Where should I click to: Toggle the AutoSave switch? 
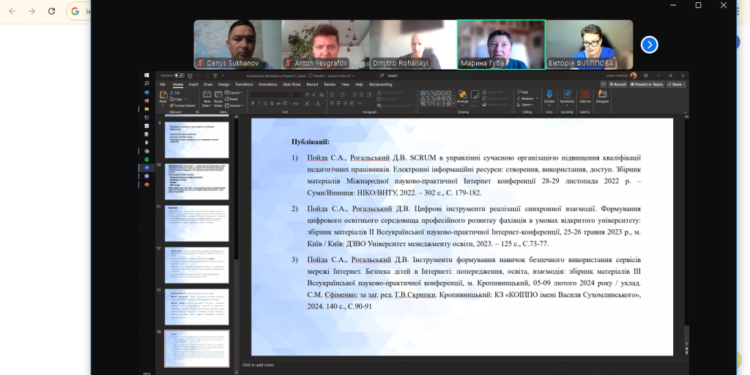point(179,76)
